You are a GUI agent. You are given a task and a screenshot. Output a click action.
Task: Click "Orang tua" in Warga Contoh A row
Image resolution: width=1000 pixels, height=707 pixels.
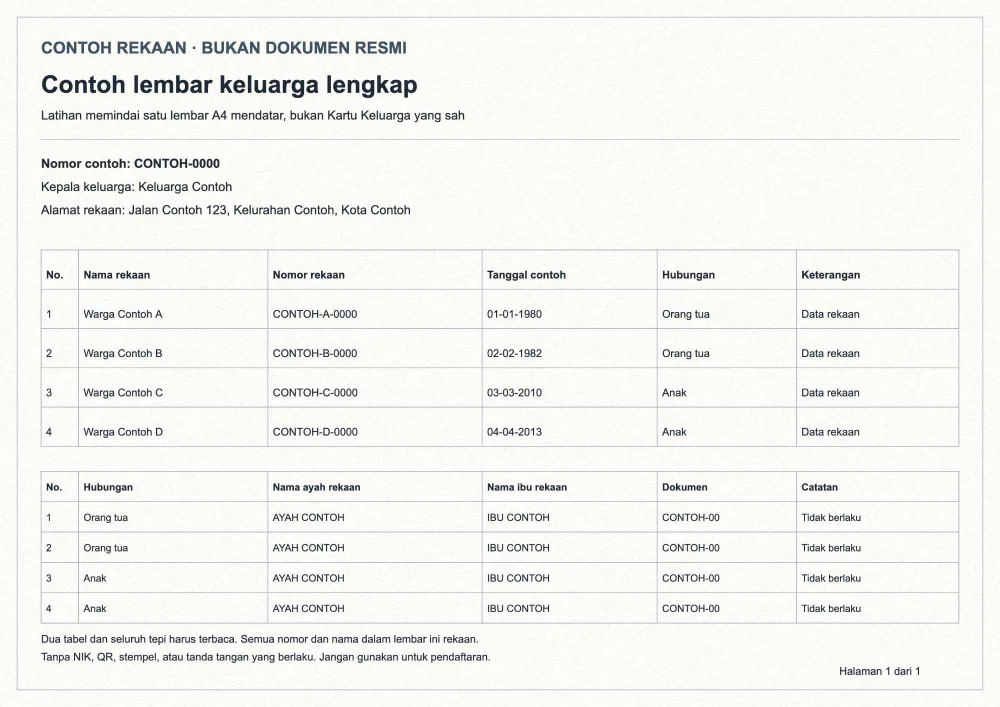pos(686,314)
